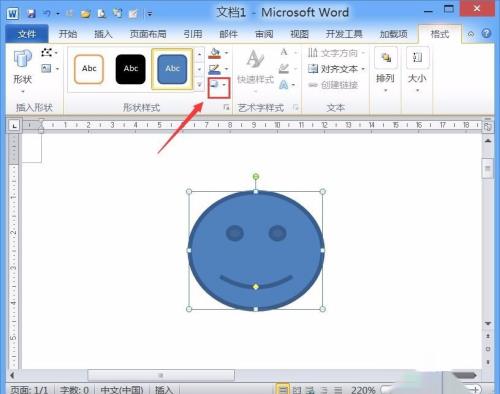Open the Shape Effects dropdown arrow
The width and height of the screenshot is (500, 394).
tap(224, 85)
